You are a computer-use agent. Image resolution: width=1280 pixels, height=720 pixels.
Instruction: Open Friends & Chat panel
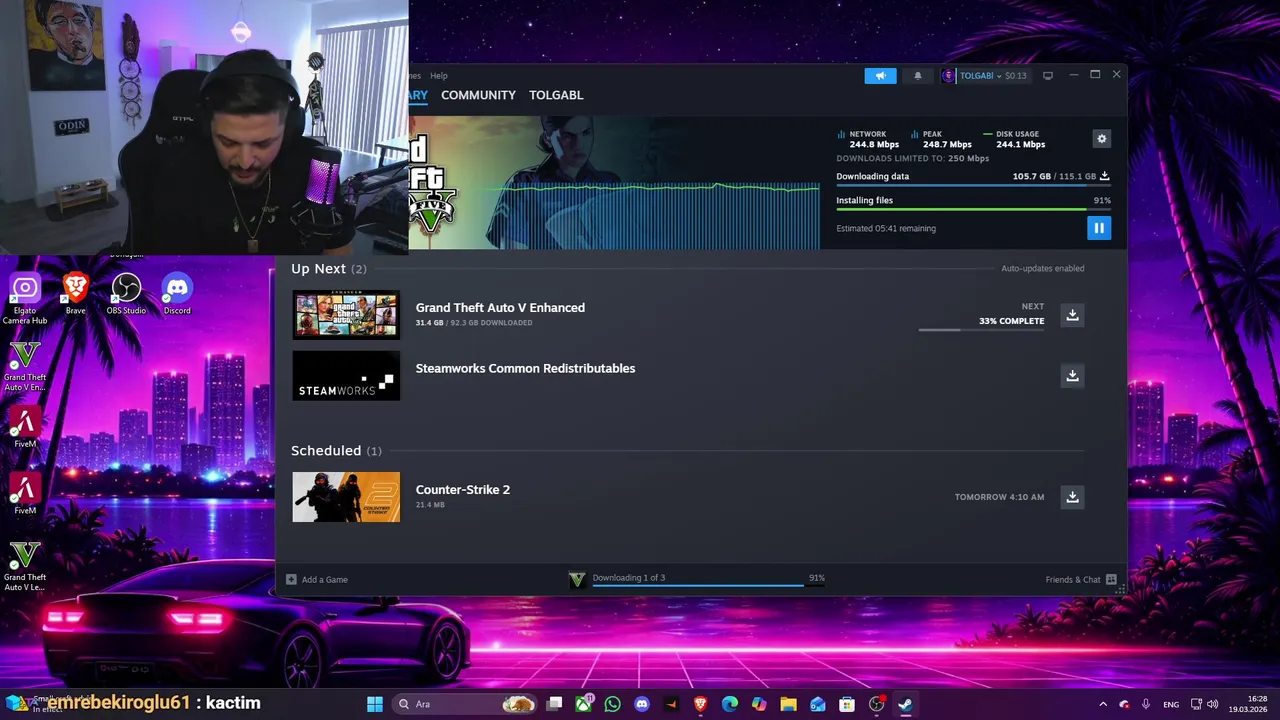[x=1081, y=579]
